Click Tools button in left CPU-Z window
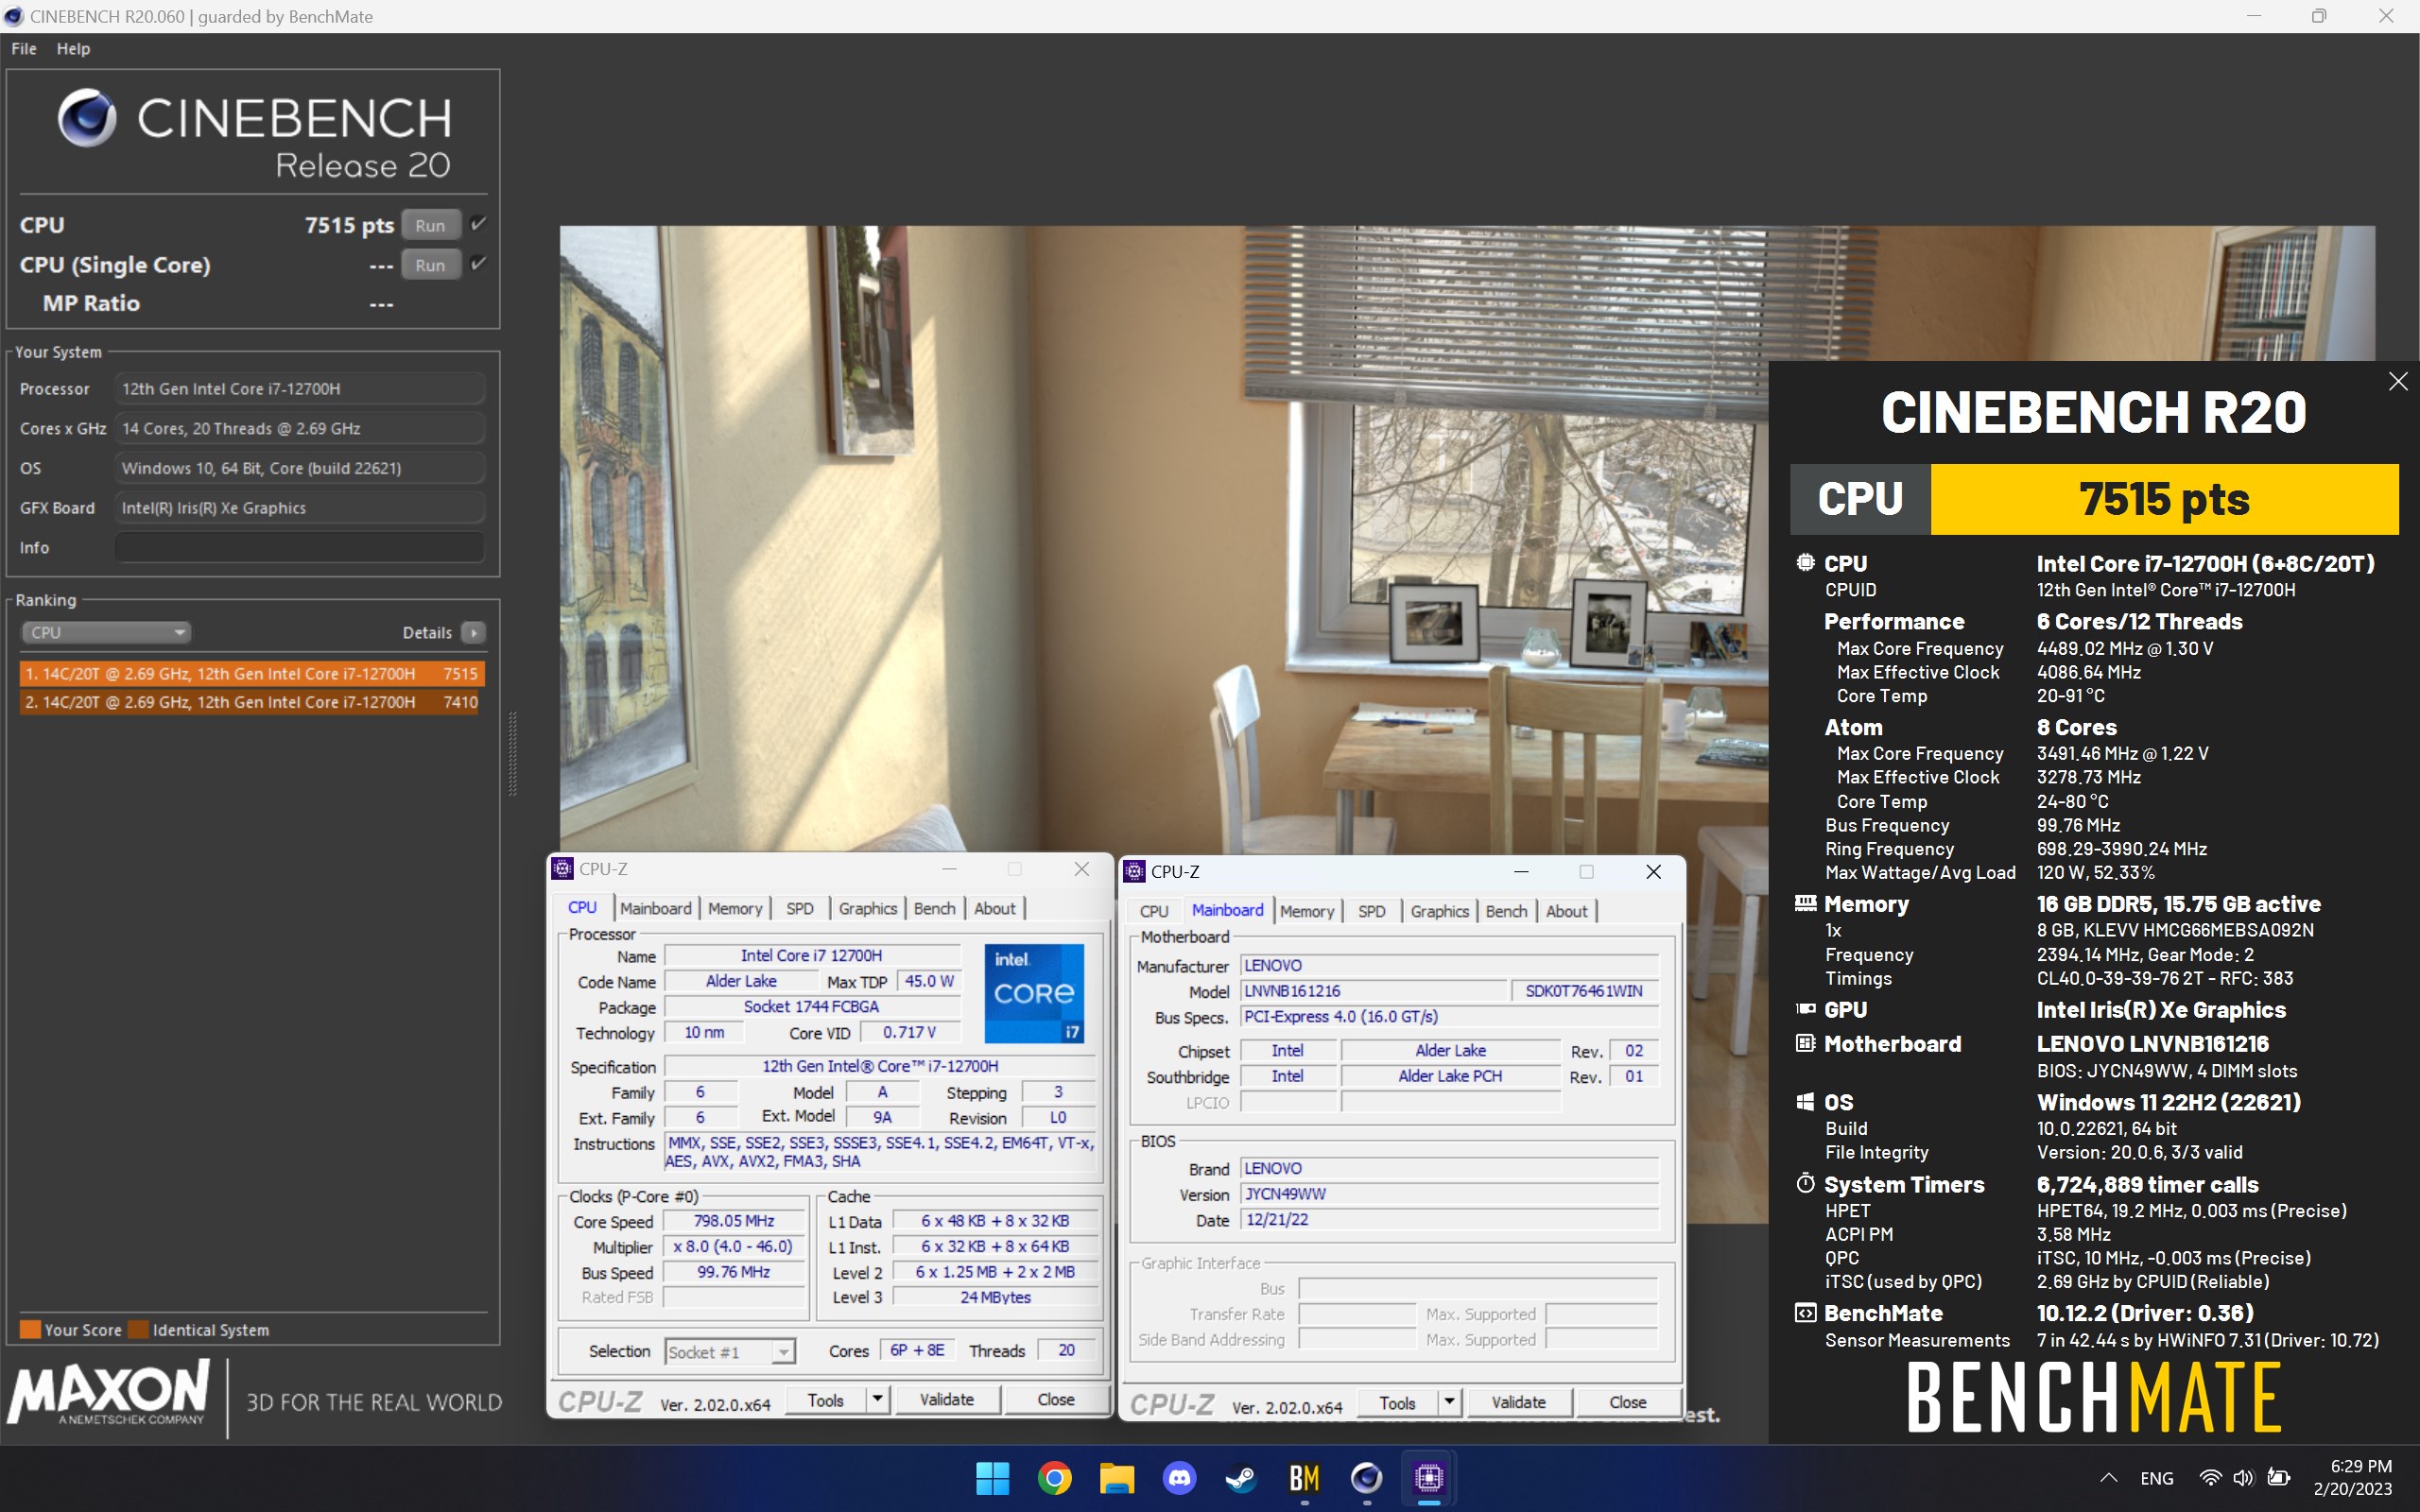Viewport: 2420px width, 1512px height. (826, 1400)
